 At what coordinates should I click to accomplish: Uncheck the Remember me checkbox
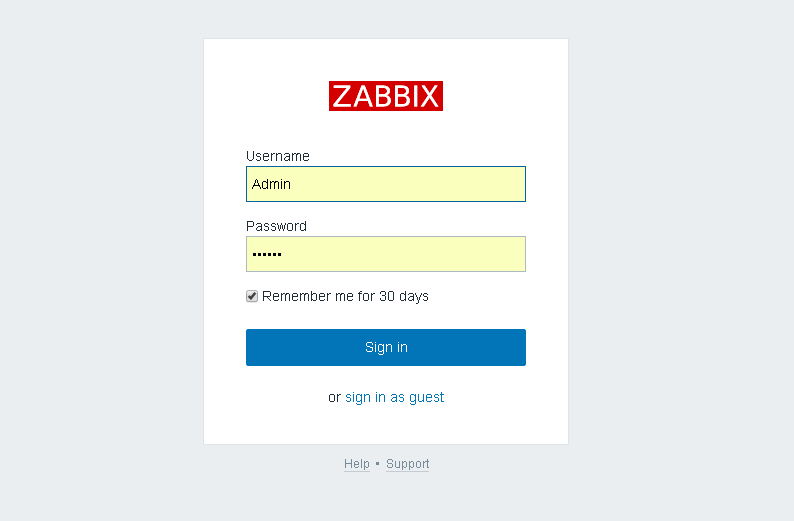tap(252, 296)
